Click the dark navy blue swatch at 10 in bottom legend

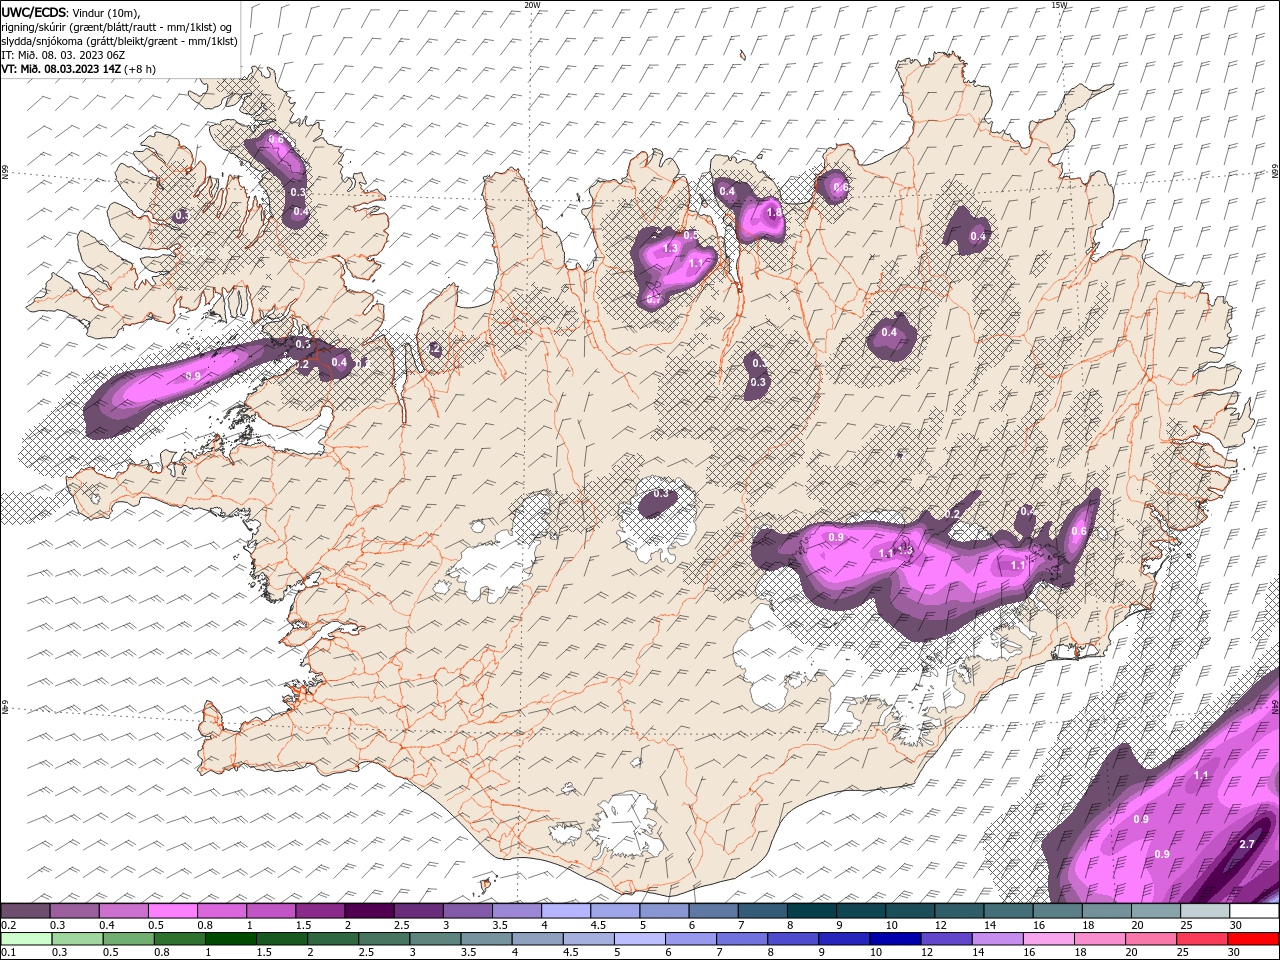point(893,939)
